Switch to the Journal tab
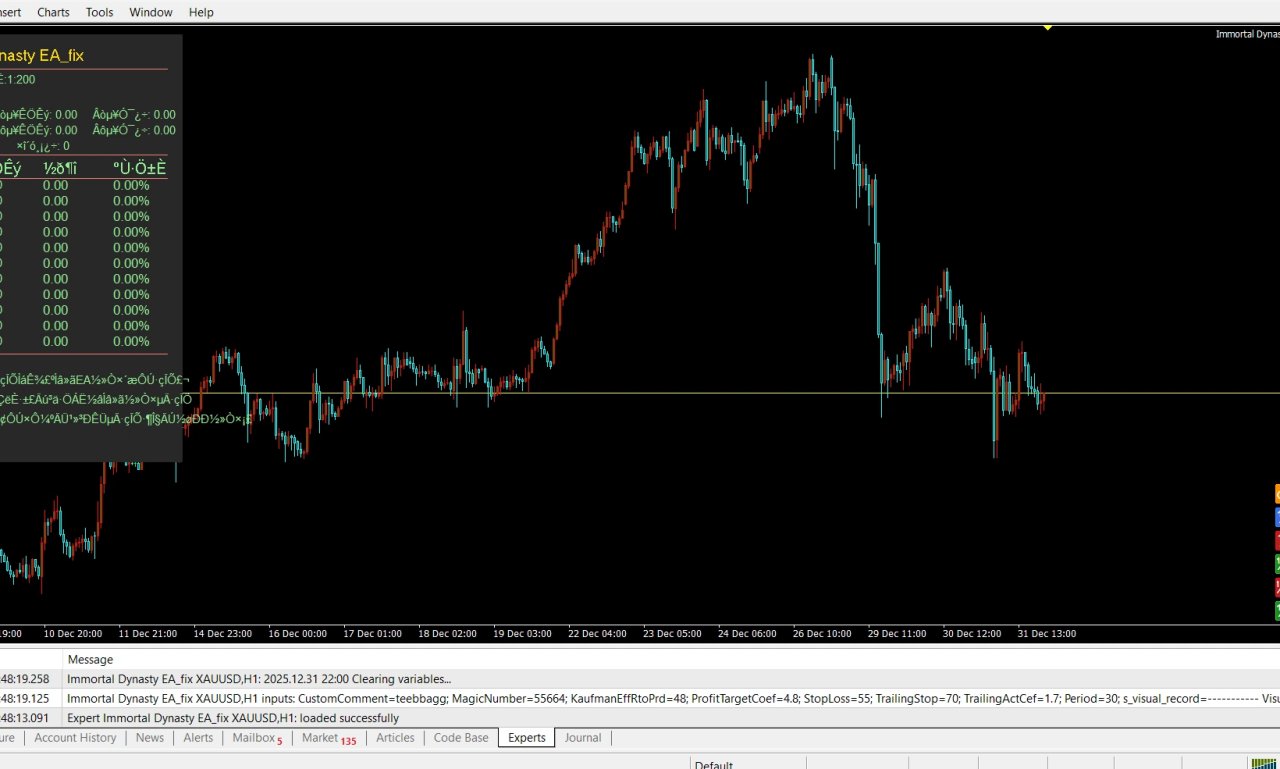Image resolution: width=1280 pixels, height=769 pixels. [x=583, y=738]
